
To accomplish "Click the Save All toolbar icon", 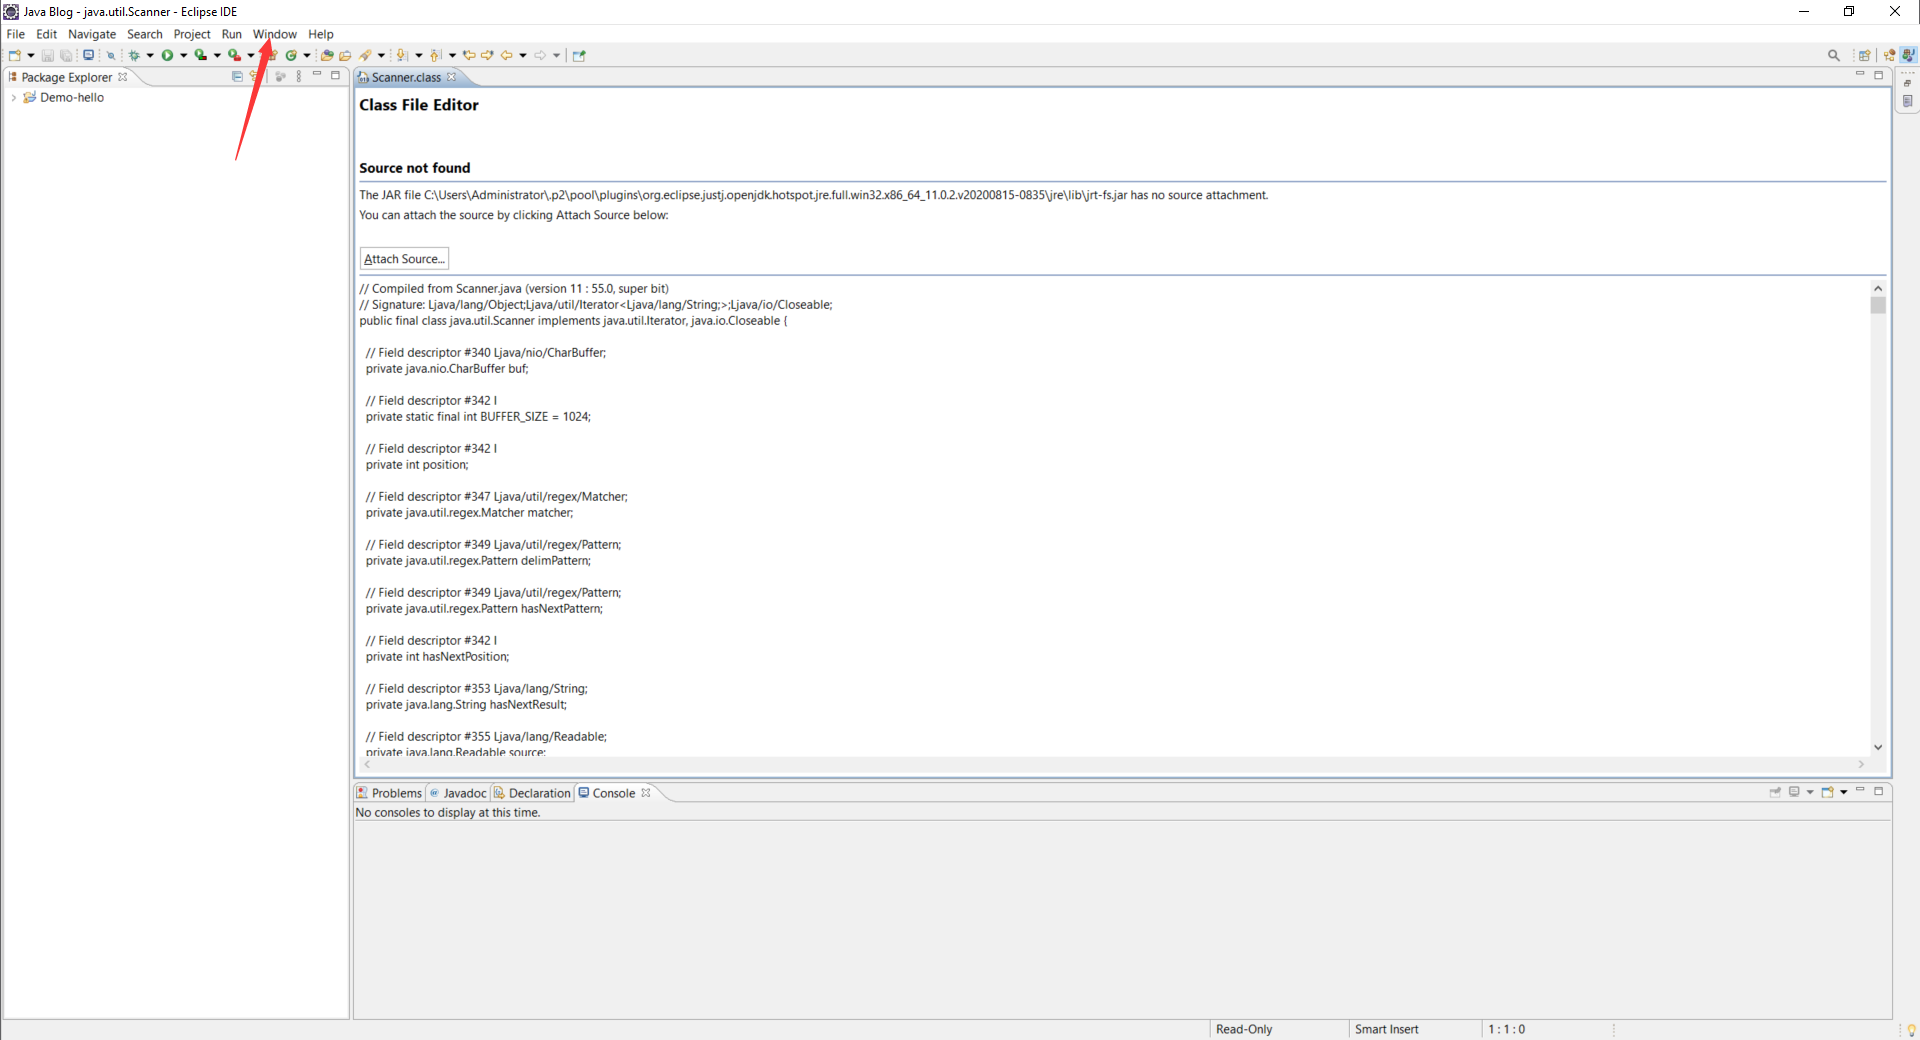I will [x=66, y=55].
